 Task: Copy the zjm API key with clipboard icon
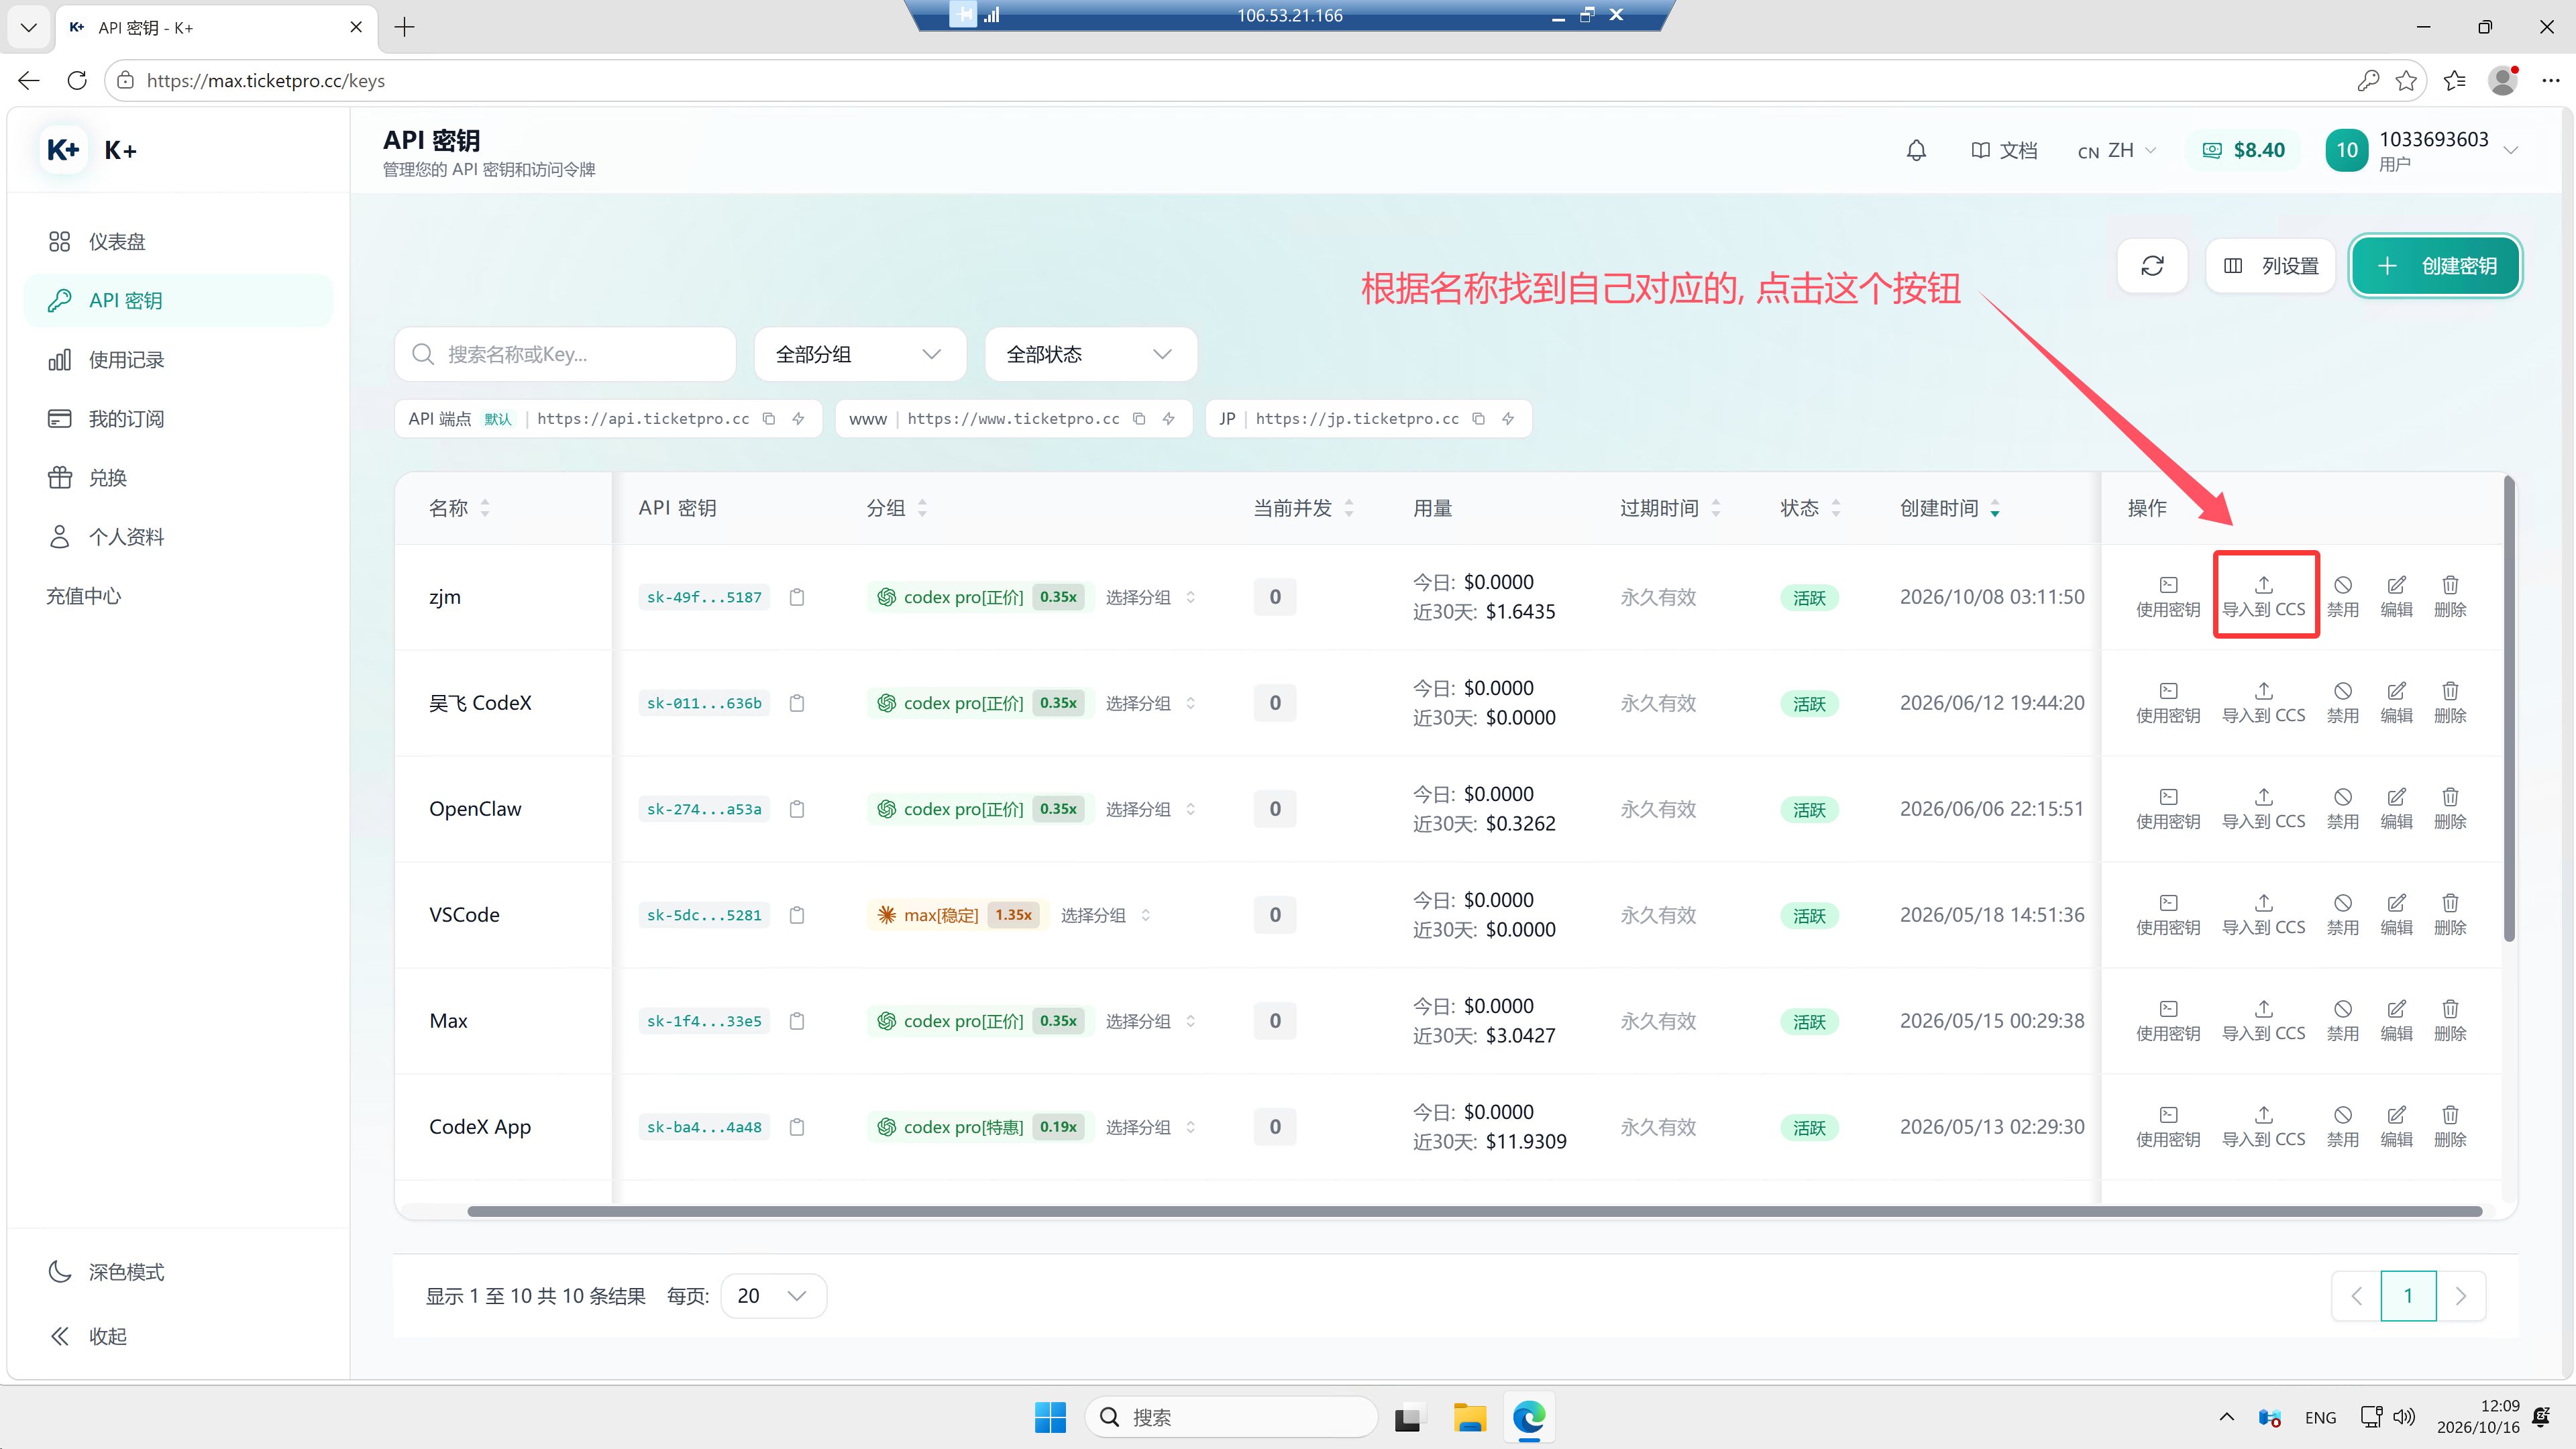pos(797,597)
